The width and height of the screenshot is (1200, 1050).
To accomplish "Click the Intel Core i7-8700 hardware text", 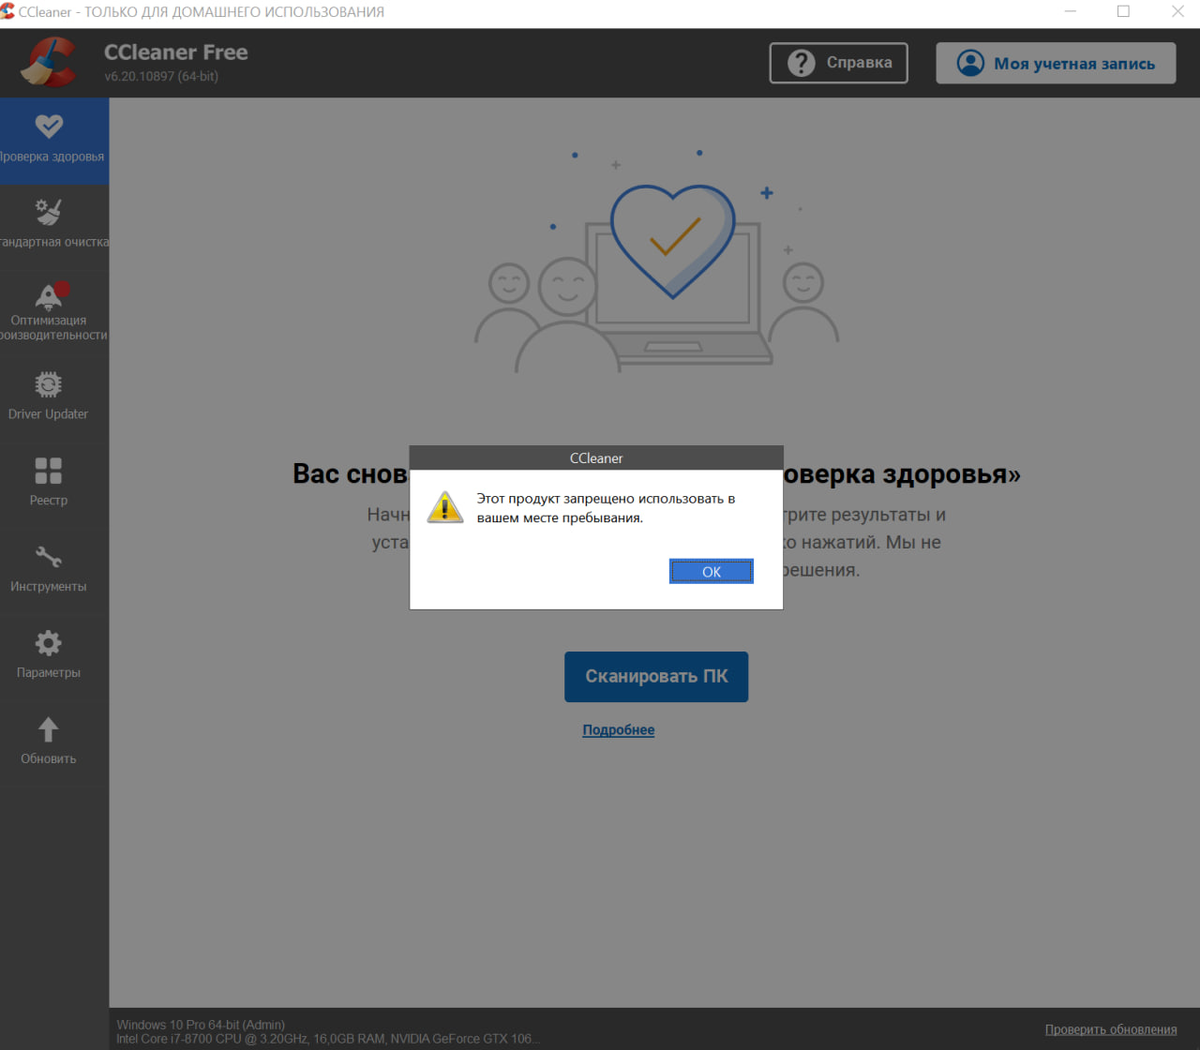I will pos(328,1039).
